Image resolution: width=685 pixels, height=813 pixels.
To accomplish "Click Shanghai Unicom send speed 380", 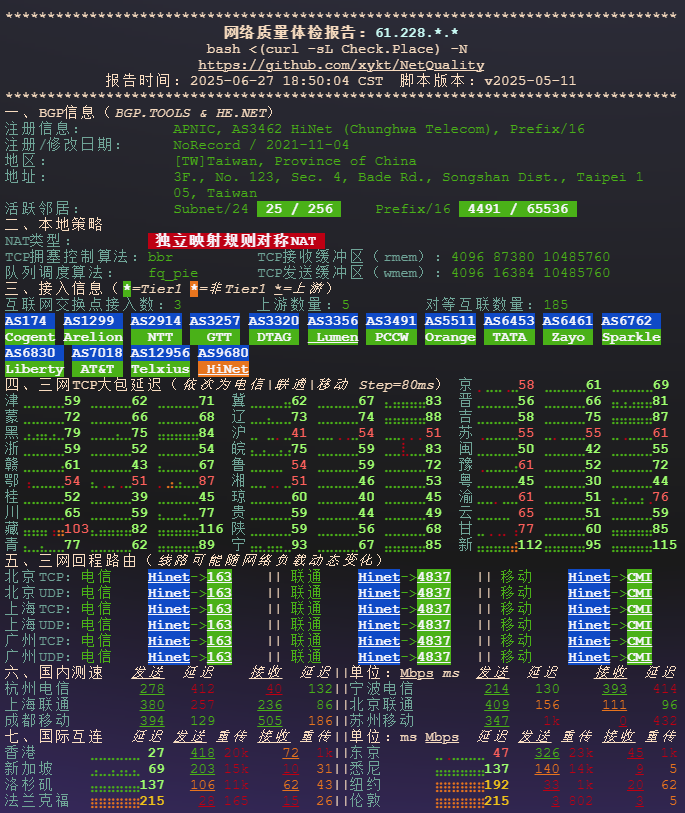I will coord(152,704).
